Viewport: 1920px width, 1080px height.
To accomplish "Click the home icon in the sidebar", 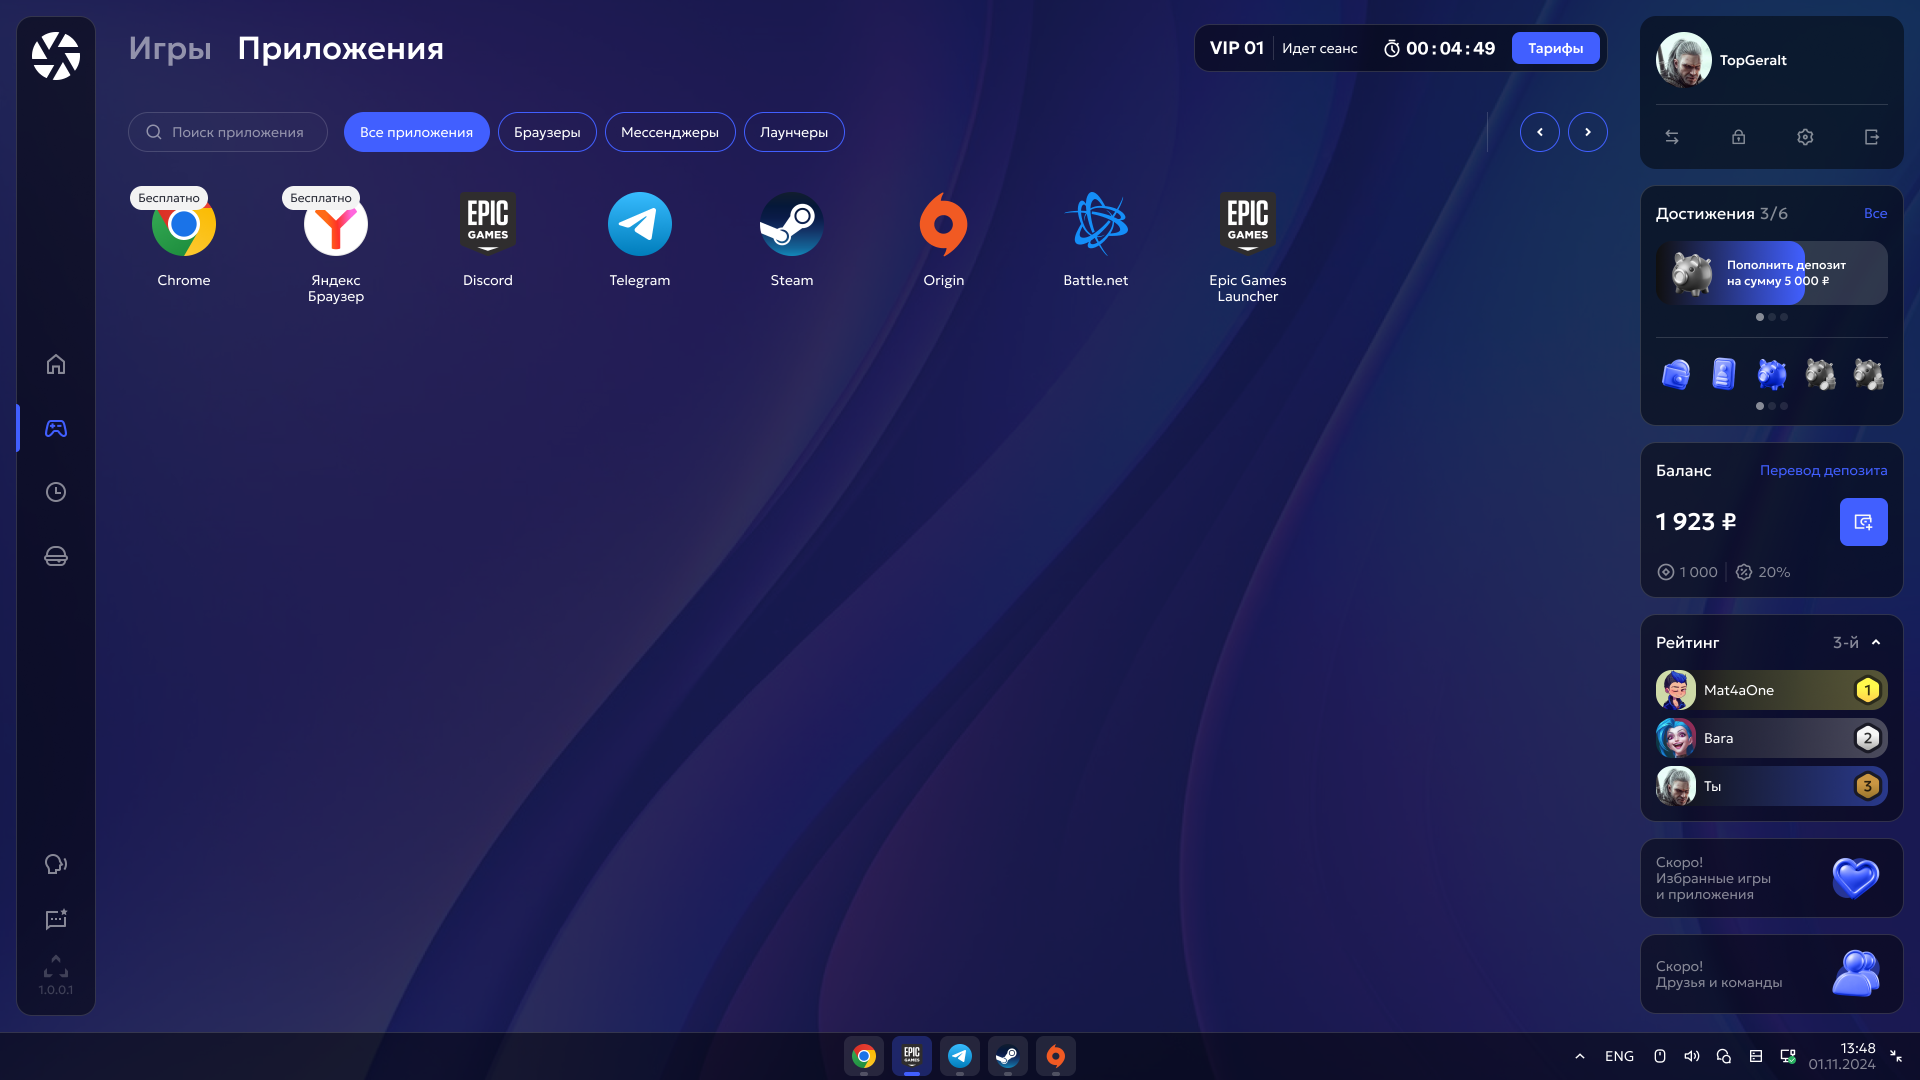I will [x=56, y=364].
